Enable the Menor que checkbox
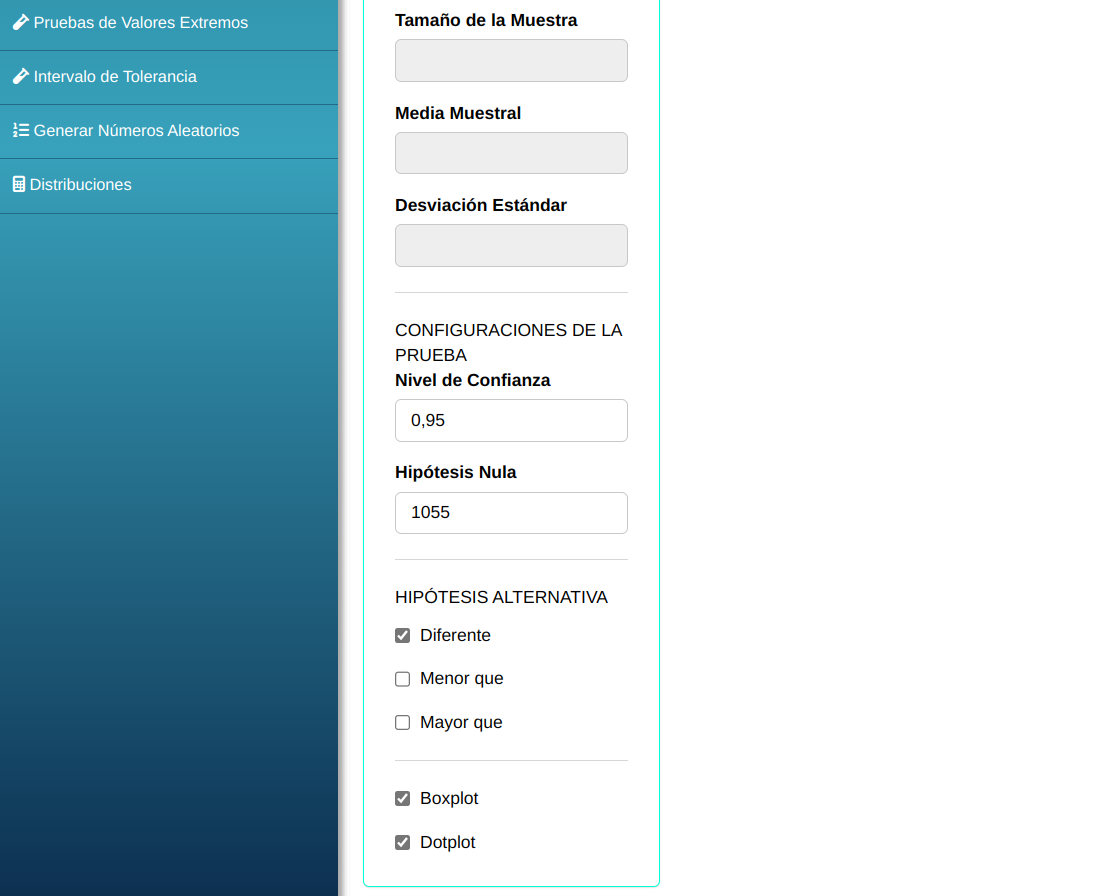The height and width of the screenshot is (896, 1107). tap(403, 679)
